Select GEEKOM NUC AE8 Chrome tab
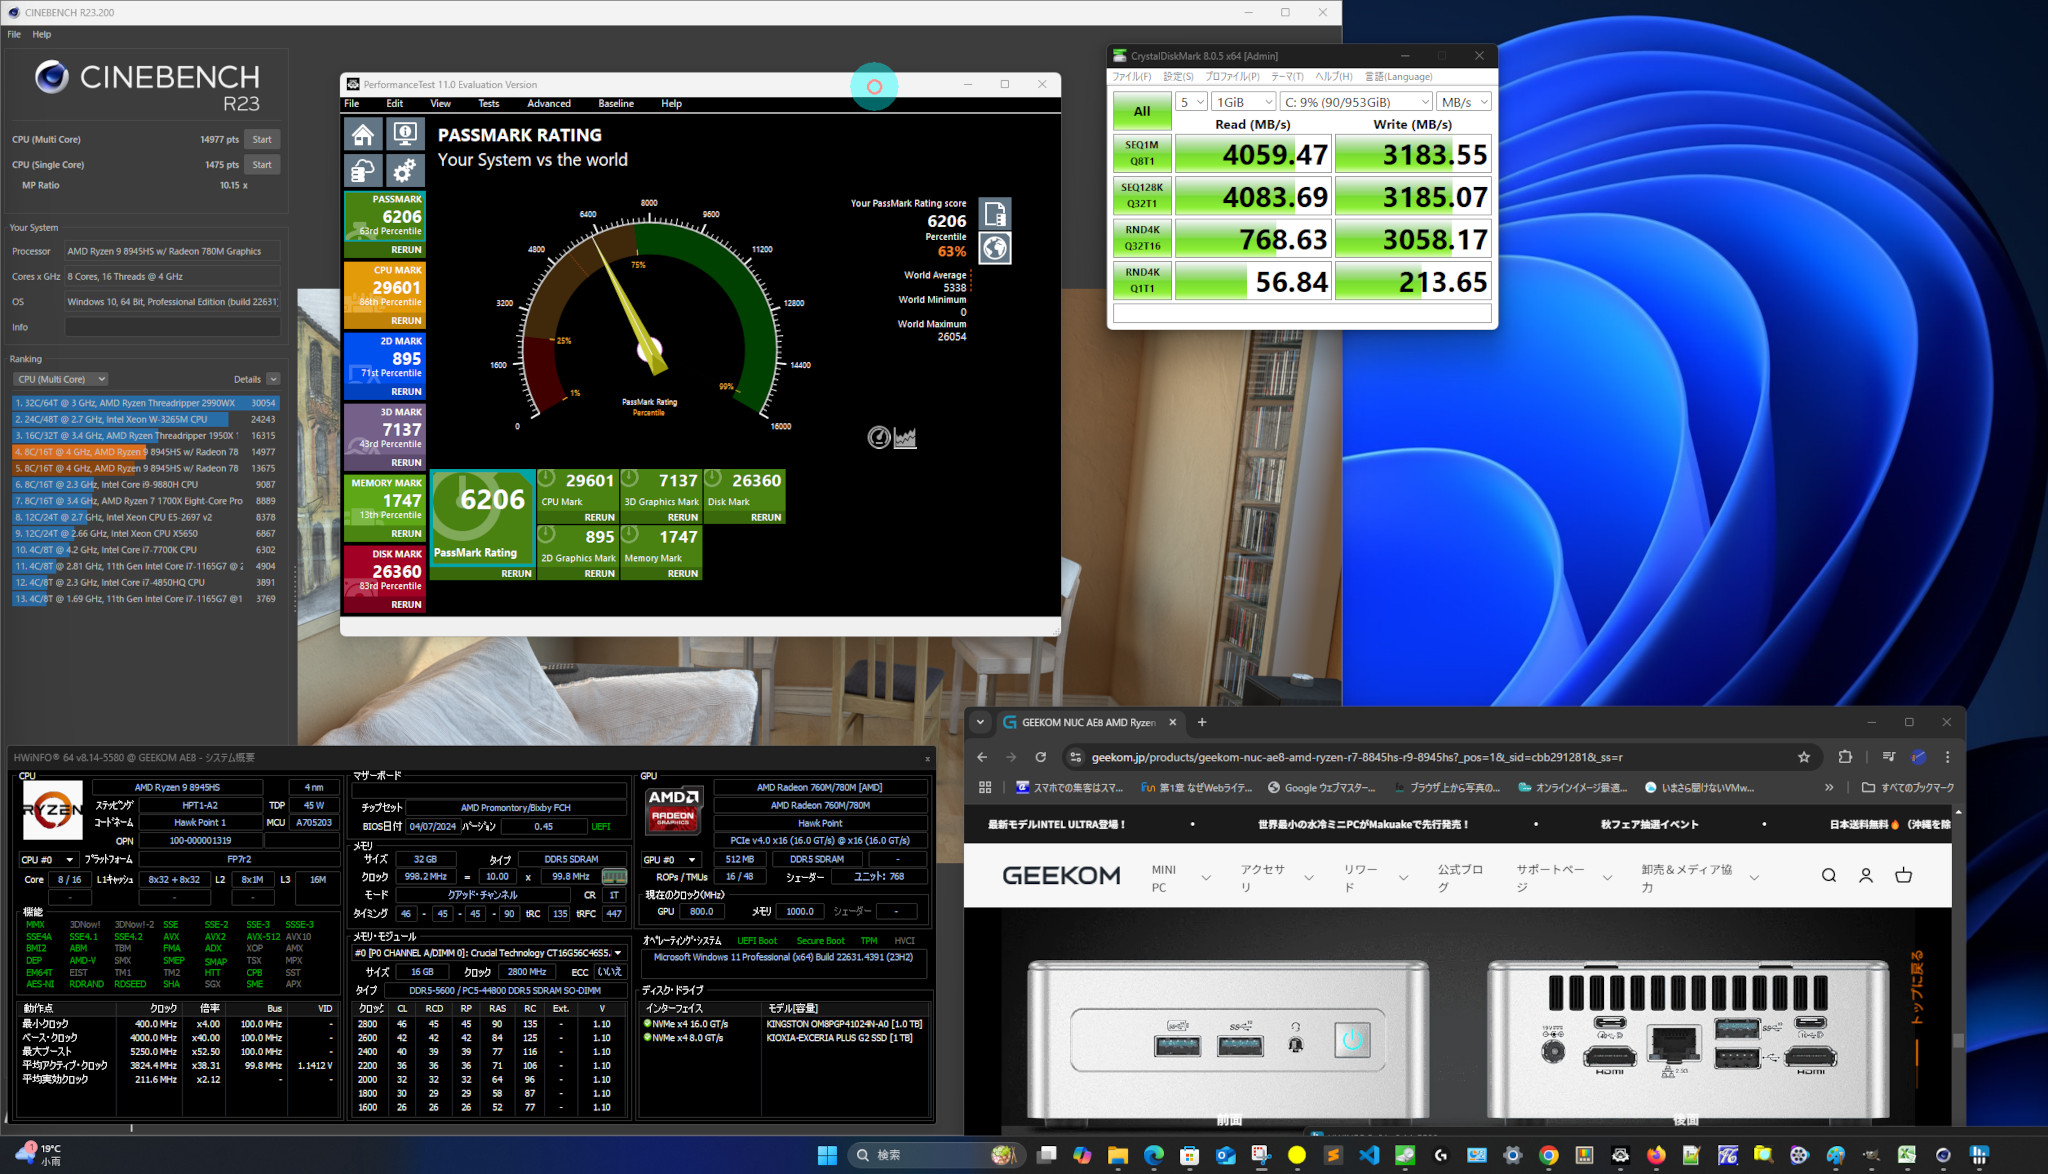 (1090, 722)
